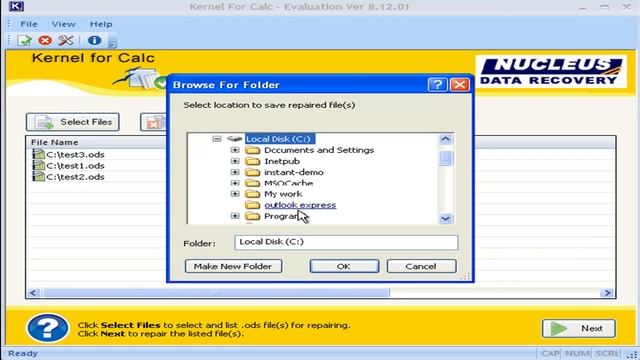
Task: Click the folder tree vertical scrollbar thumb
Action: pos(446,158)
